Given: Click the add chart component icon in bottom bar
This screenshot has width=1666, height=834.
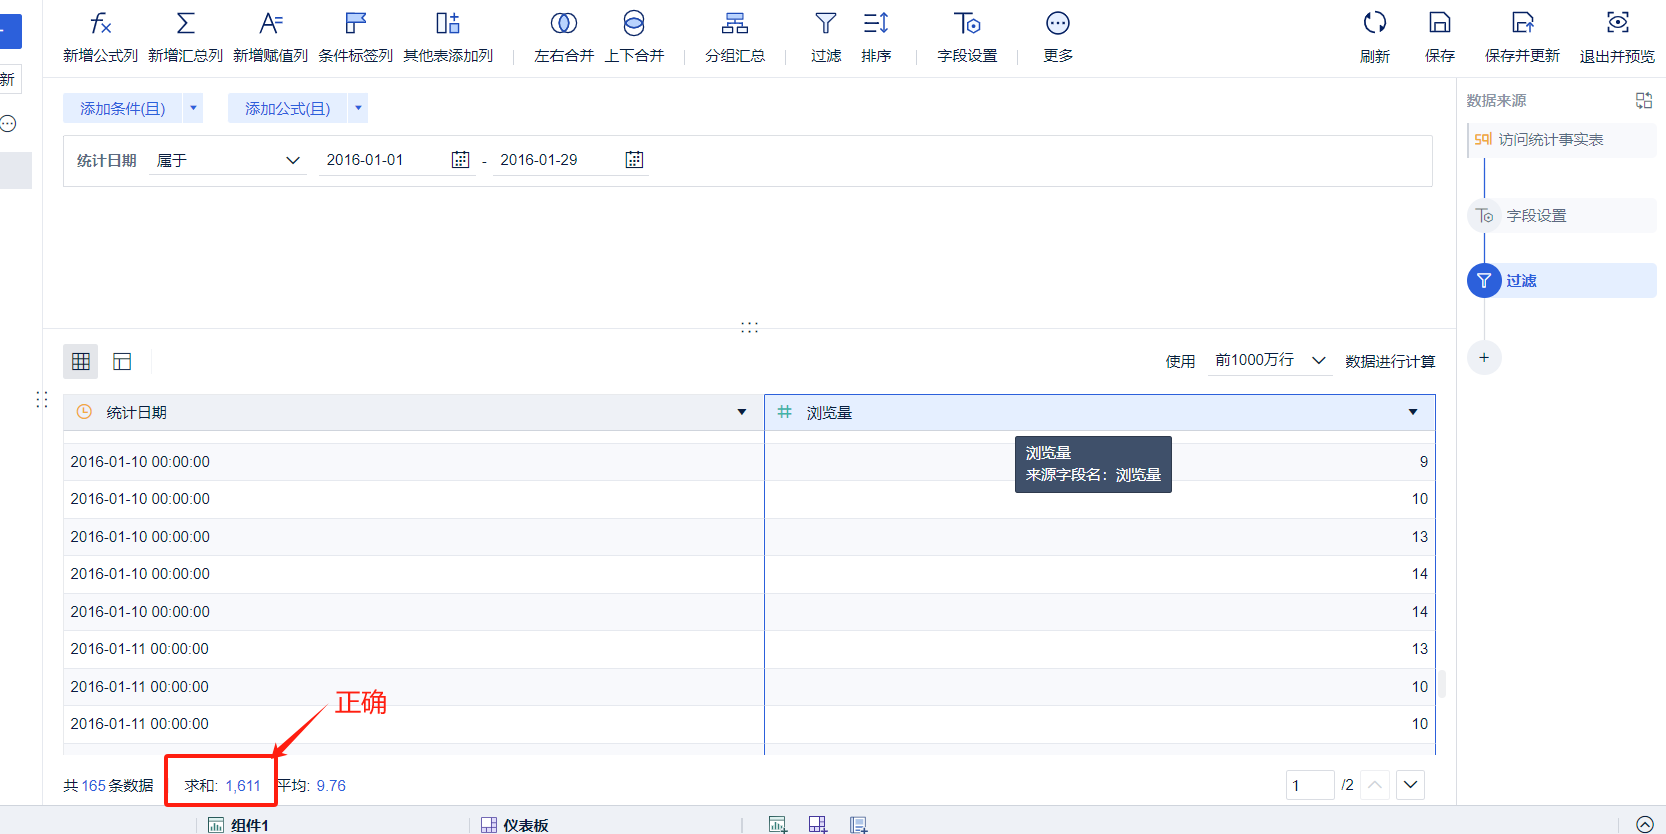Looking at the screenshot, I should tap(777, 825).
